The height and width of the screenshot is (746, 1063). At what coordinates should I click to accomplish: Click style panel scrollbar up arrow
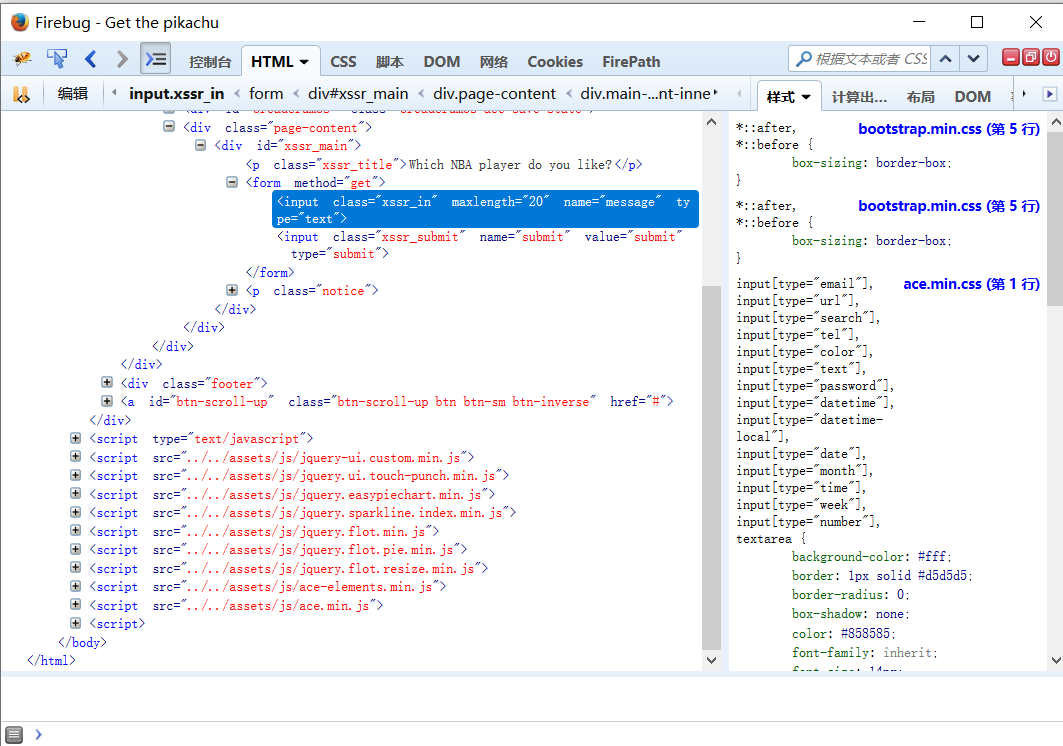tap(1056, 122)
